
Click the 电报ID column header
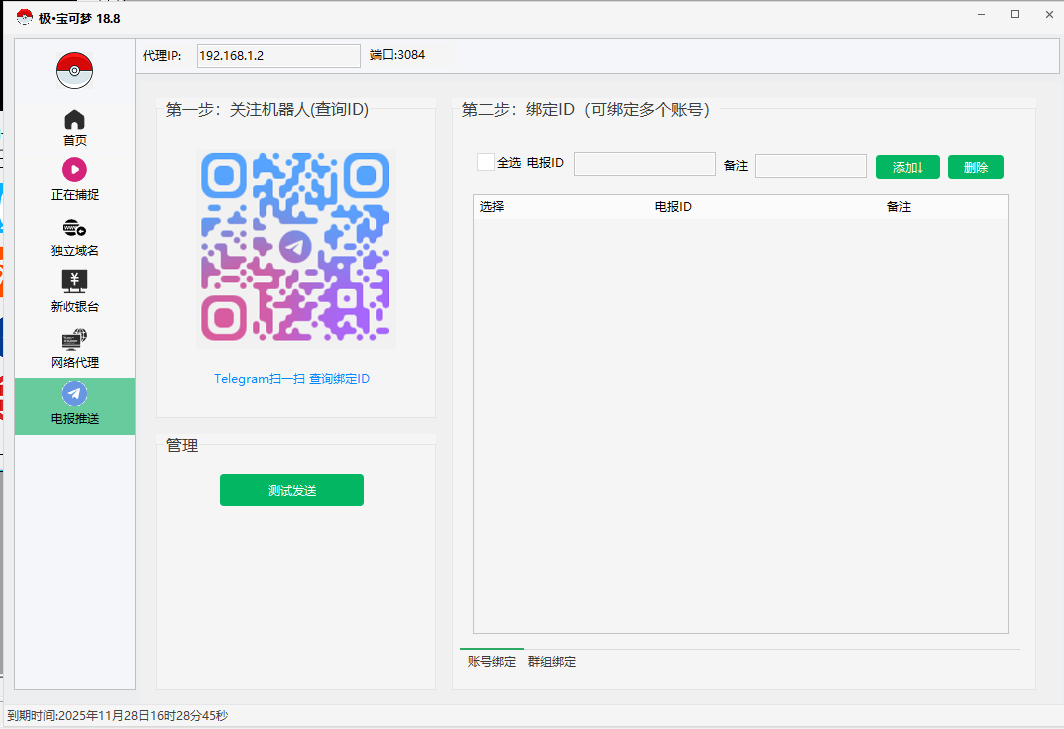tap(673, 207)
